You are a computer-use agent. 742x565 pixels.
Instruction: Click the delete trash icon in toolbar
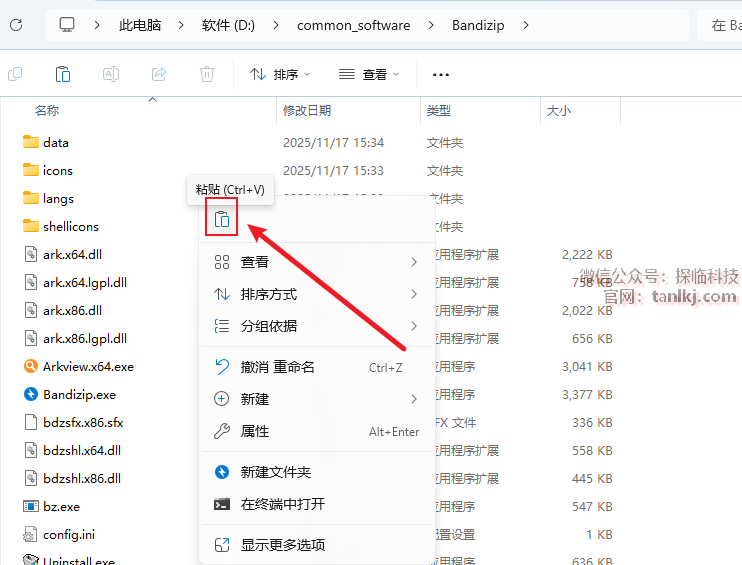click(207, 74)
